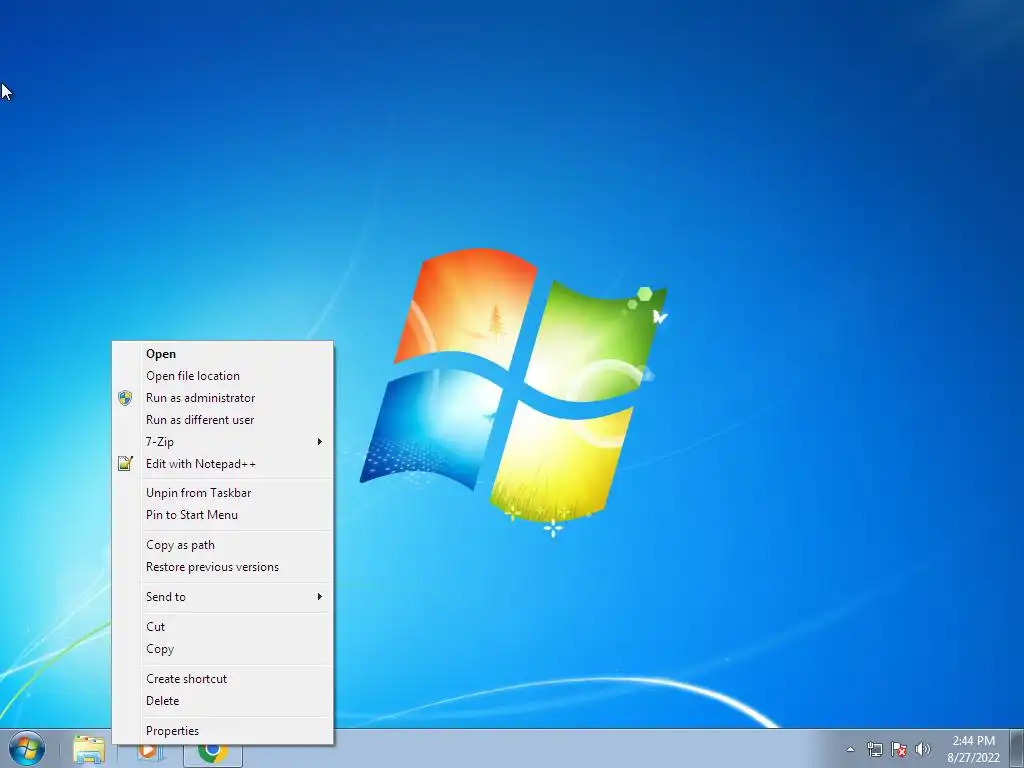Choose Restore previous versions
1024x768 pixels.
pos(223,567)
